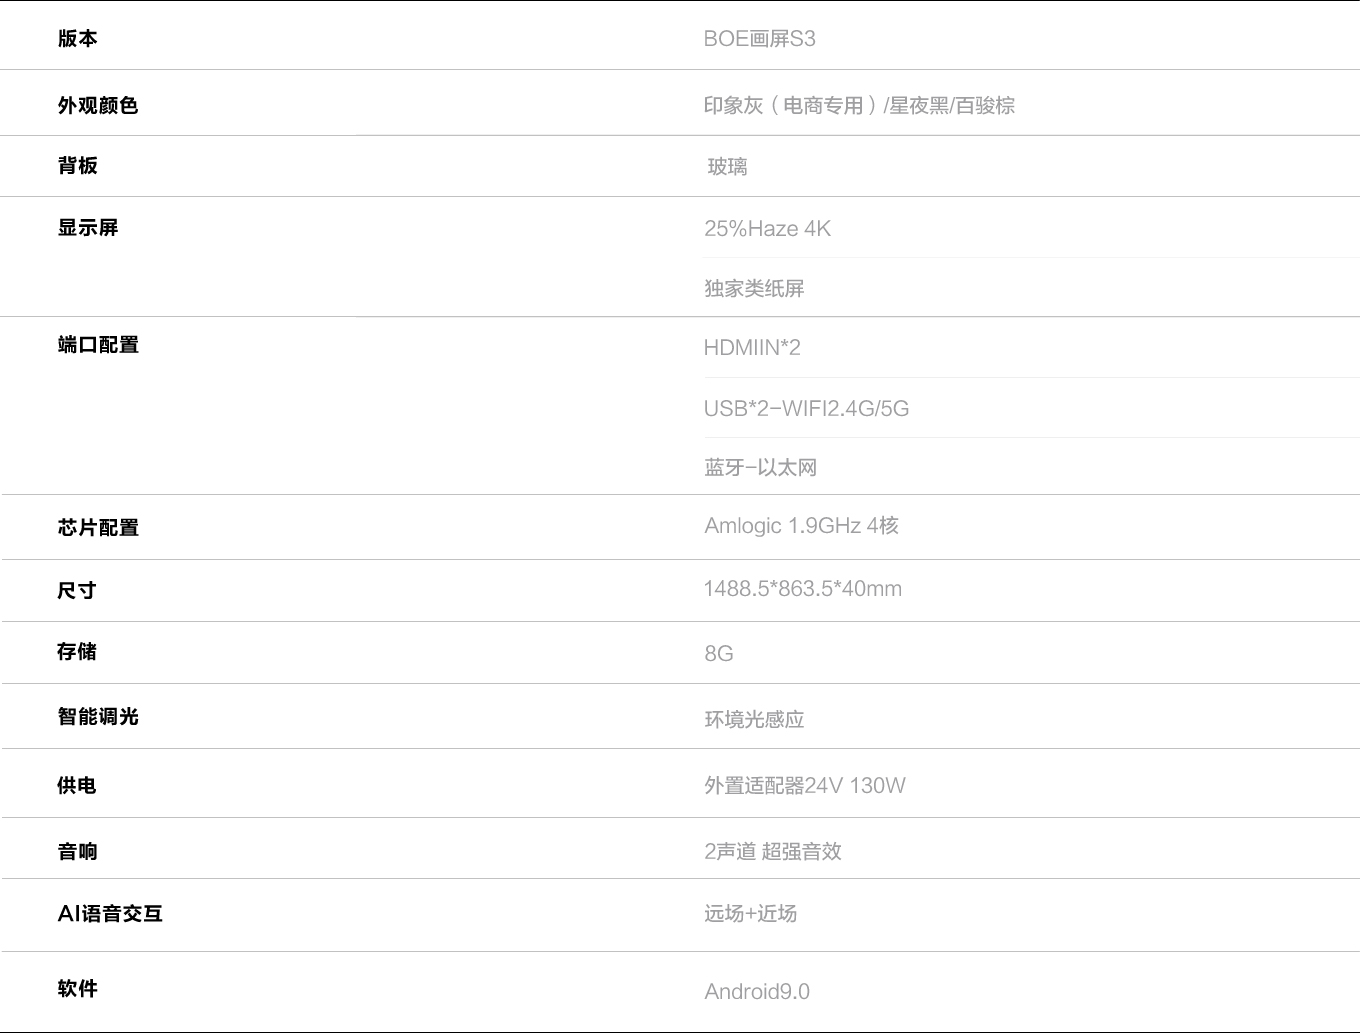Select the 1488.5*863.5*40mm dimension value

pyautogui.click(x=802, y=589)
